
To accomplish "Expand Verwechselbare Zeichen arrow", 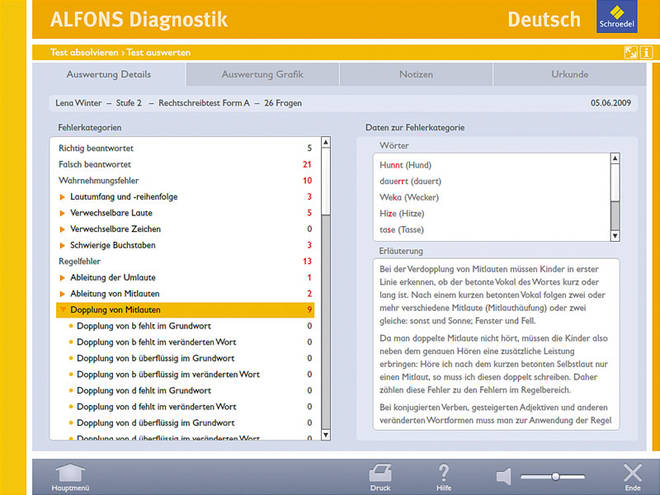I will click(62, 229).
